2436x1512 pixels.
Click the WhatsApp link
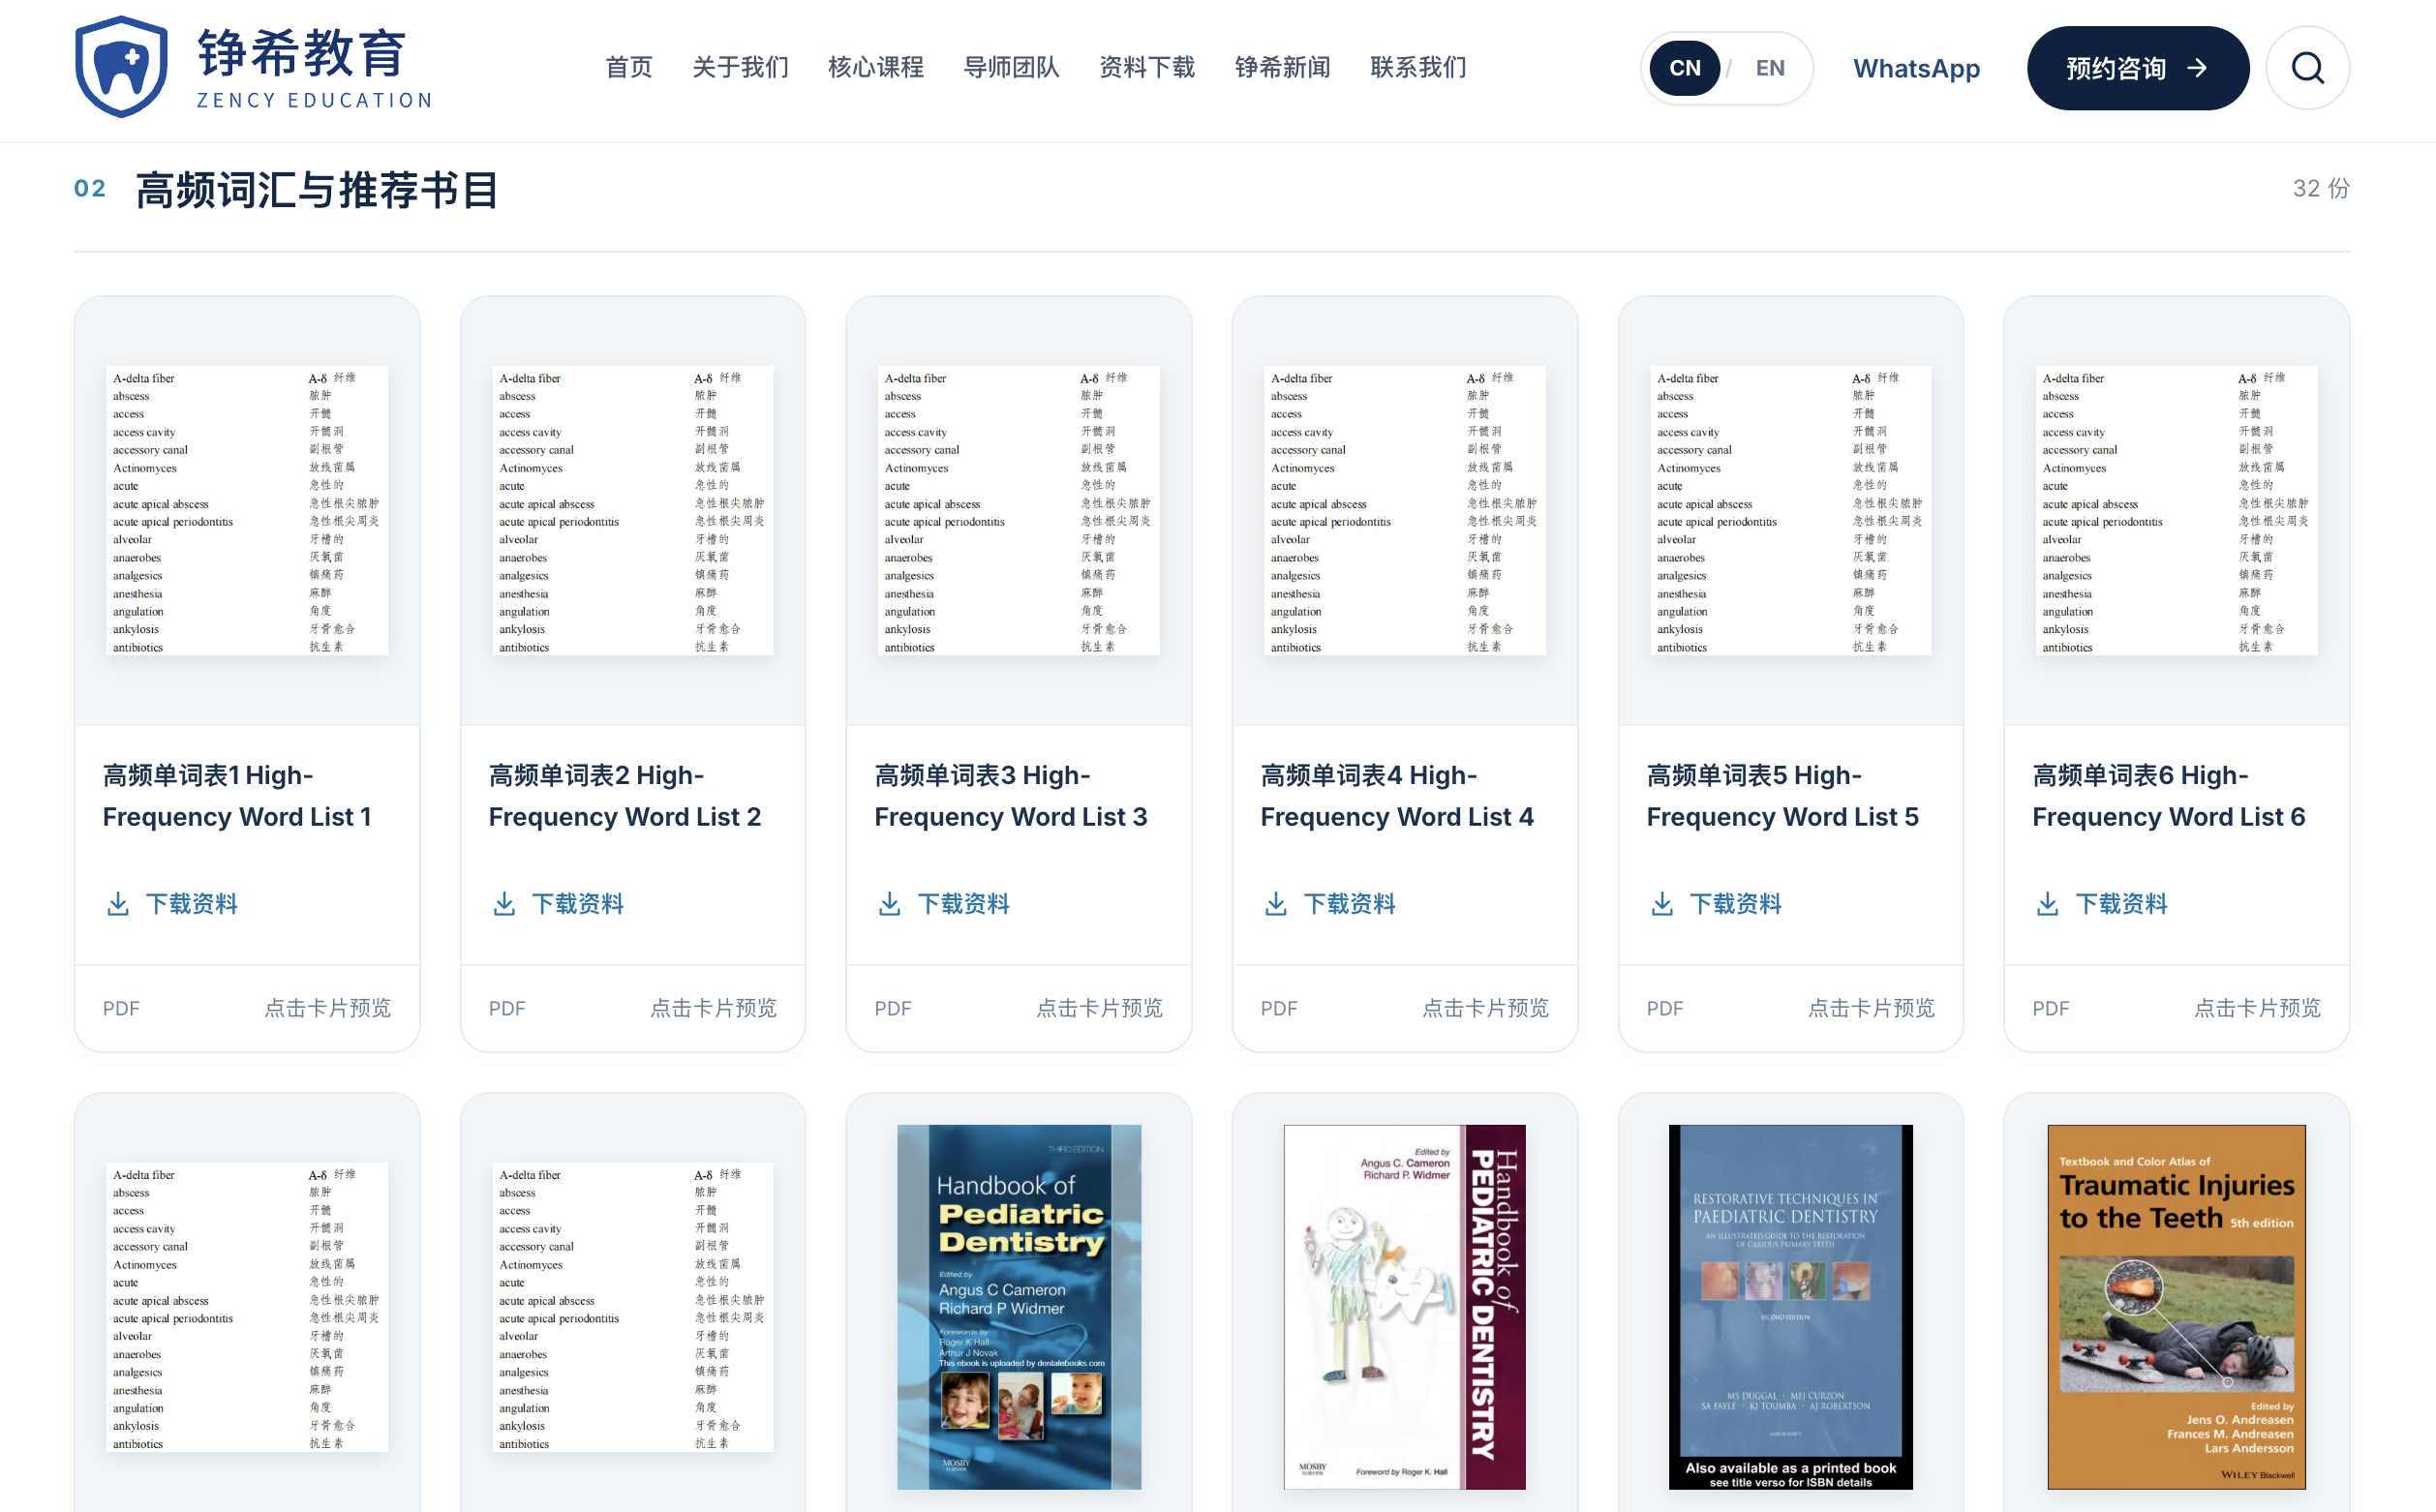click(x=1916, y=68)
